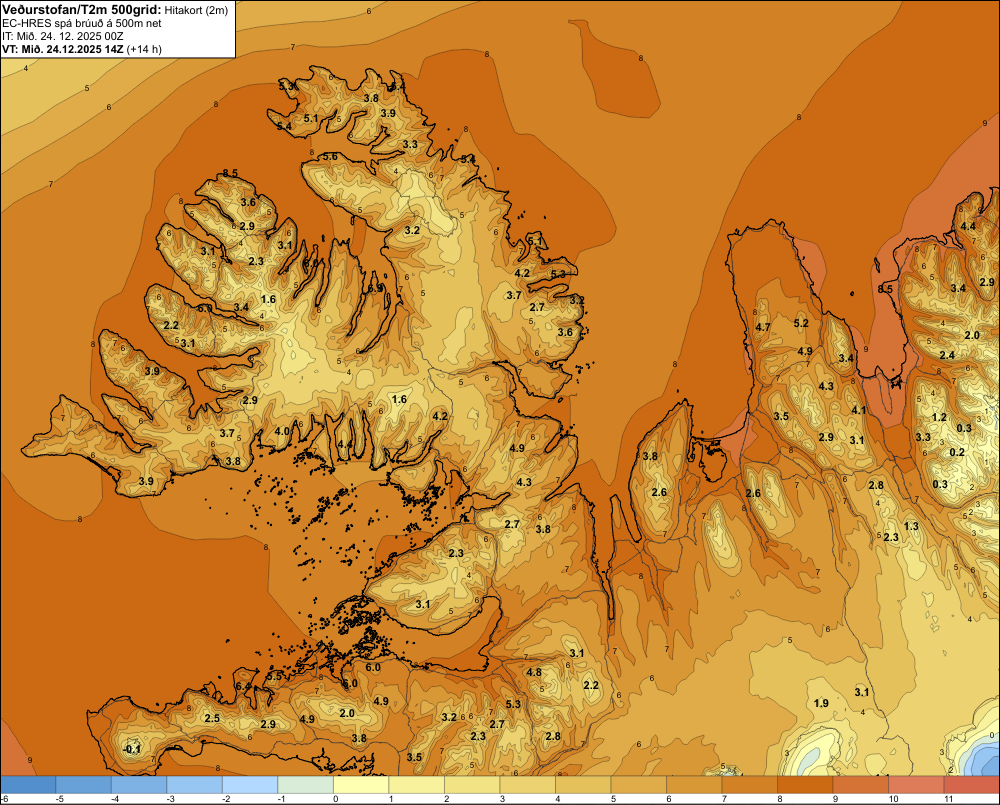This screenshot has height=805, width=1000.
Task: Click the legend tick label '10'
Action: click(x=893, y=799)
